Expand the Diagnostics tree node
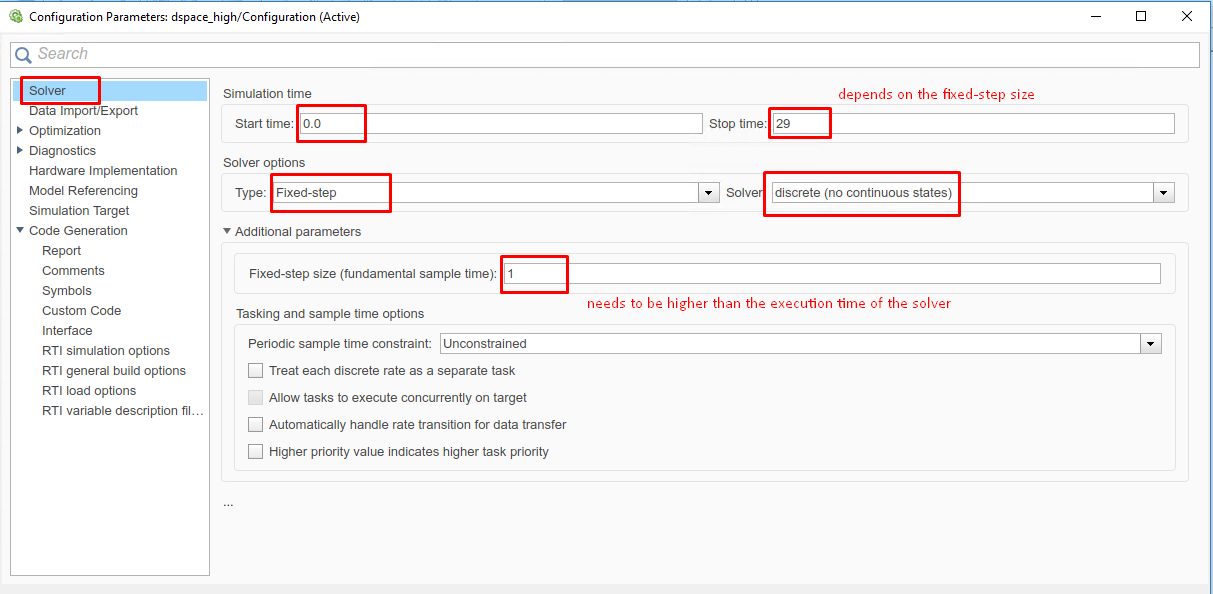Screen dimensions: 1213x594 coord(20,151)
